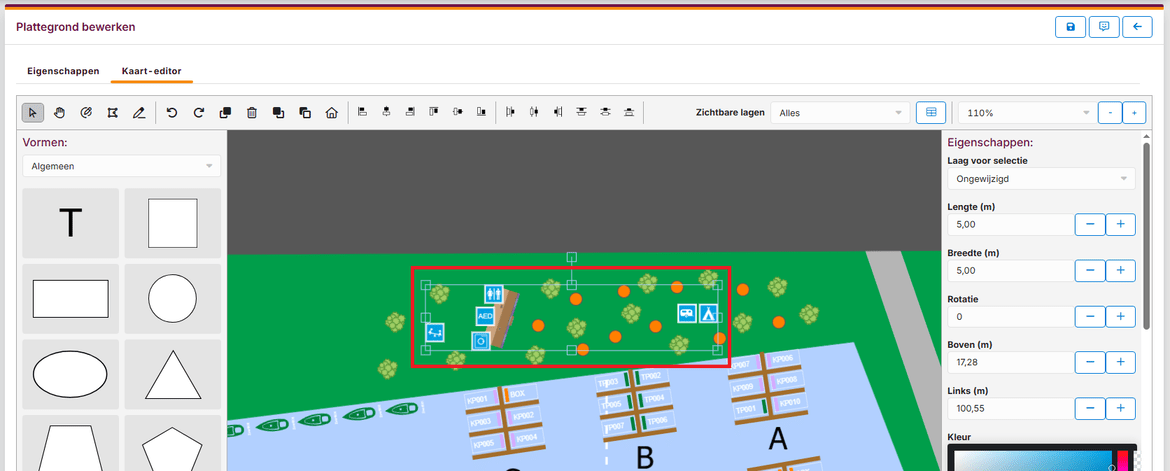Viewport: 1170px width, 471px height.
Task: Increase Lengte (m) with the plus button
Action: pos(1120,224)
